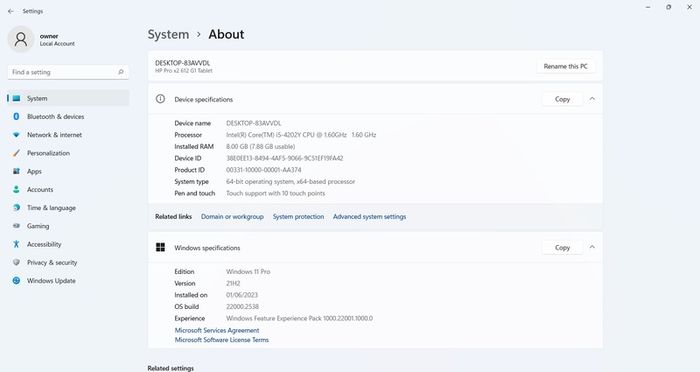Open Personalization settings
This screenshot has width=700, height=372.
[x=68, y=153]
